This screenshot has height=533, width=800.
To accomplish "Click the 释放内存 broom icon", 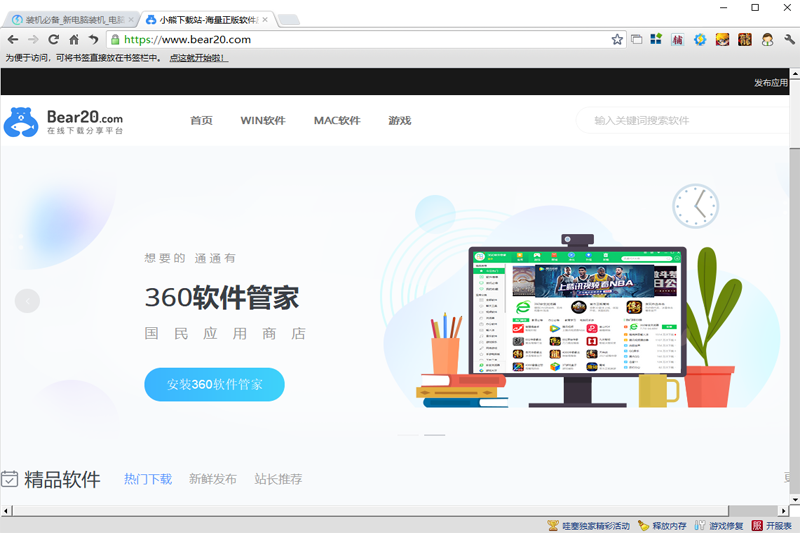I will pyautogui.click(x=643, y=525).
